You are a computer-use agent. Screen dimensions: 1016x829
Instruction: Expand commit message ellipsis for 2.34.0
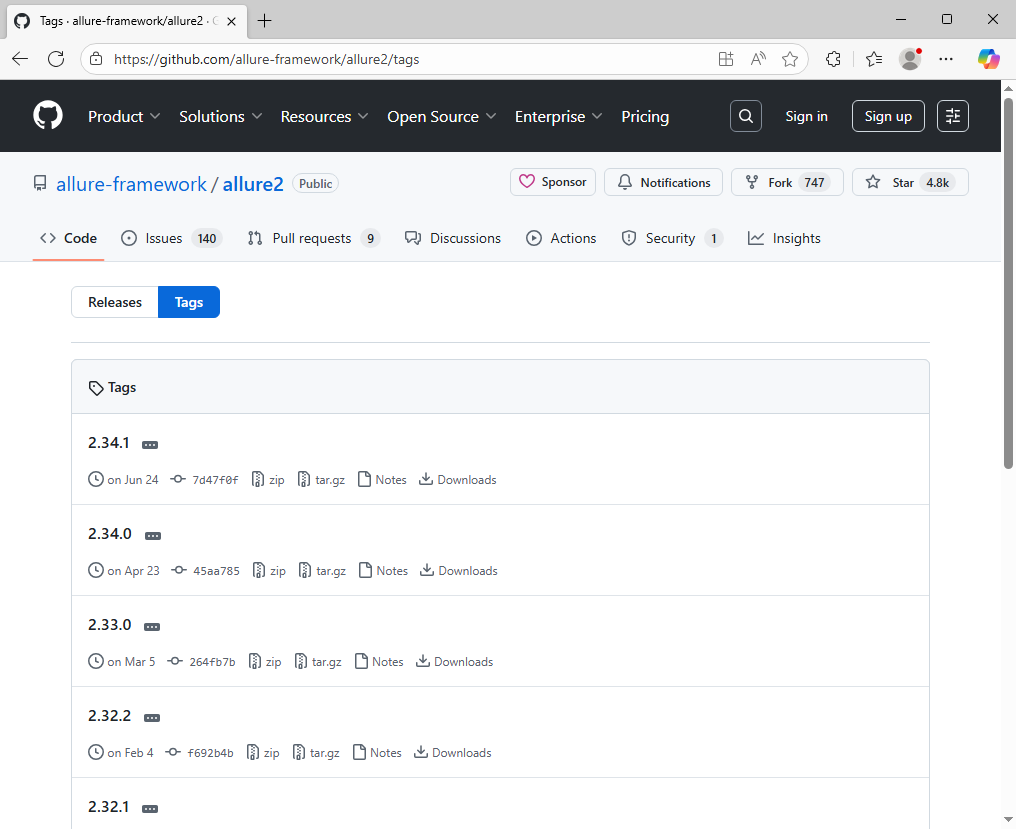153,535
